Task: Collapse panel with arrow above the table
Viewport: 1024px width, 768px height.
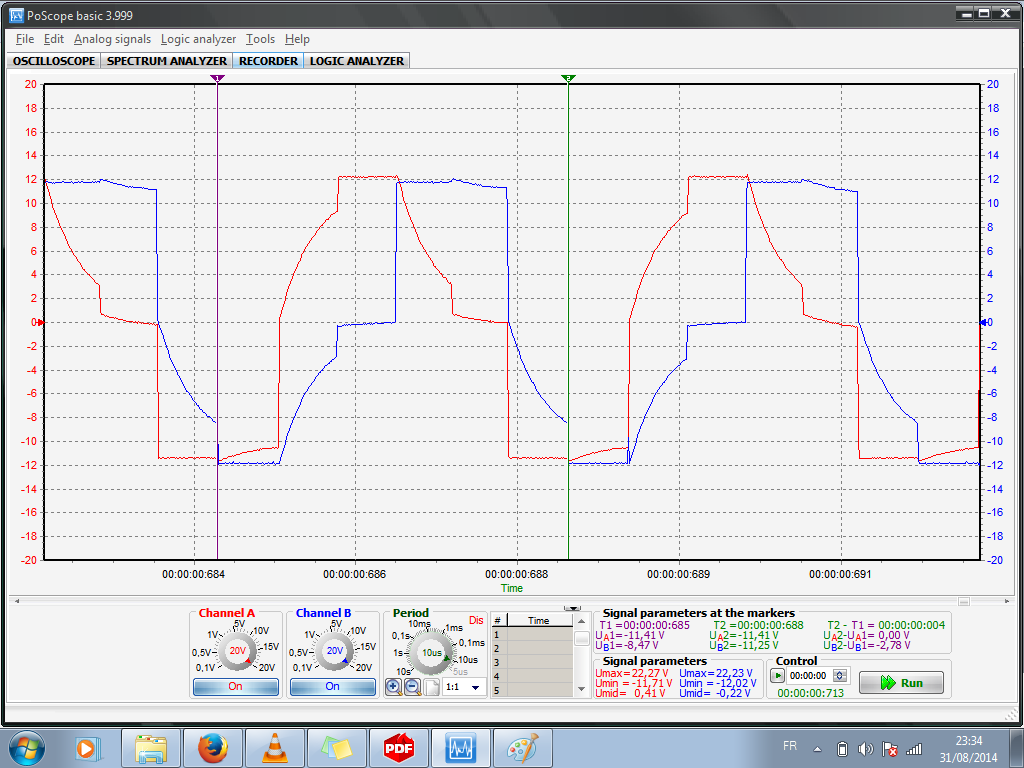Action: tap(573, 608)
